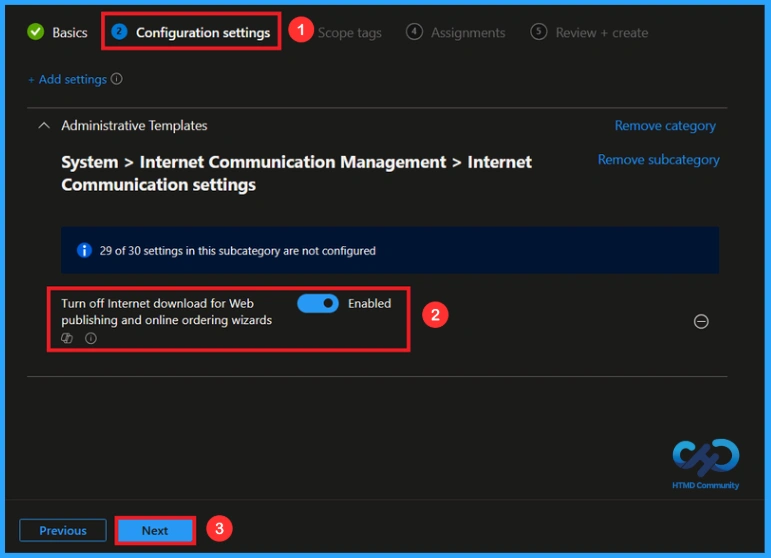This screenshot has height=558, width=771.
Task: Click the copilot icon under the wizard setting
Action: [x=67, y=338]
